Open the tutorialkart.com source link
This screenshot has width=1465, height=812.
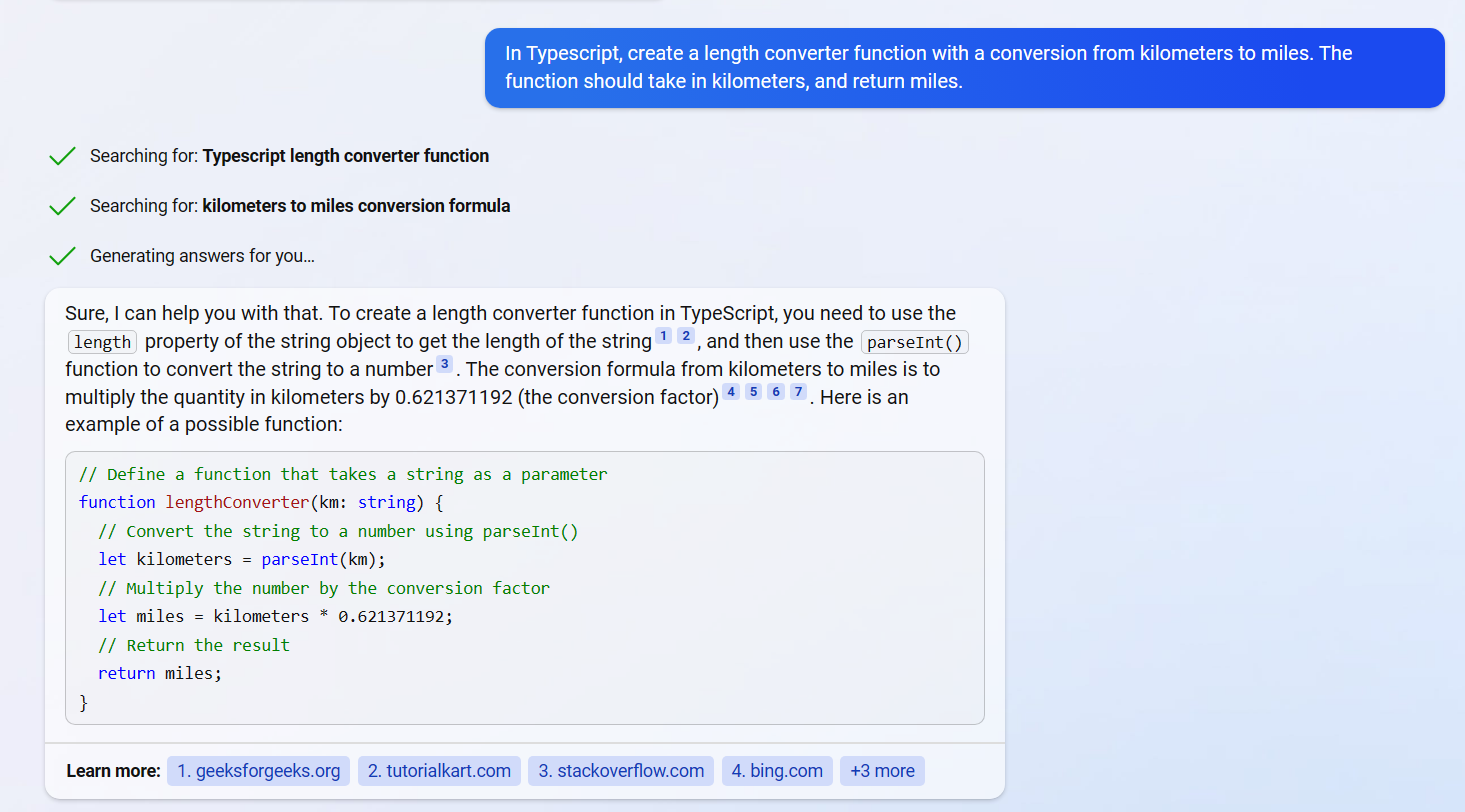point(439,771)
